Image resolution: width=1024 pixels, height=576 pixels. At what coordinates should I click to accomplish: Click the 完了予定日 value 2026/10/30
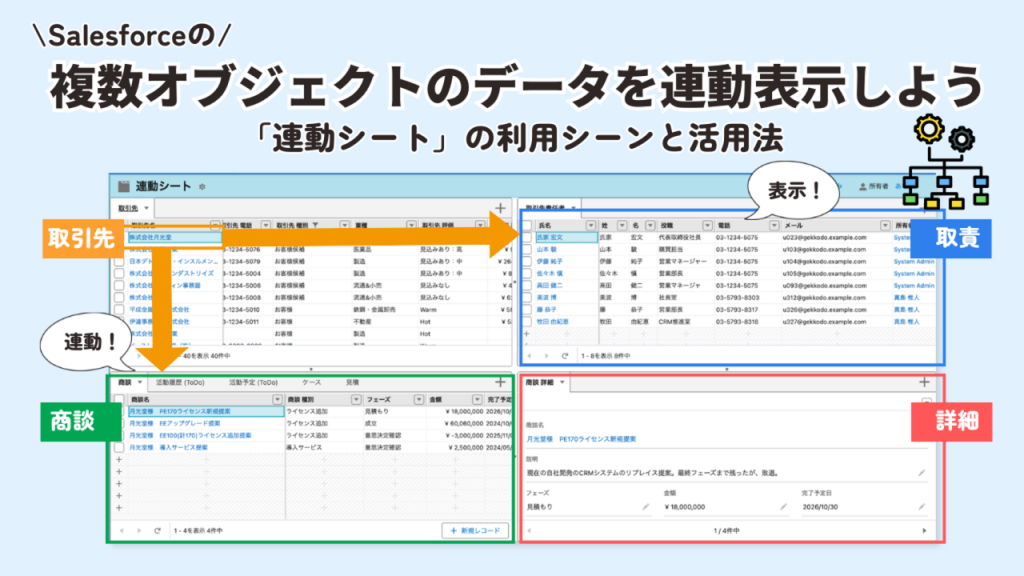pos(820,507)
